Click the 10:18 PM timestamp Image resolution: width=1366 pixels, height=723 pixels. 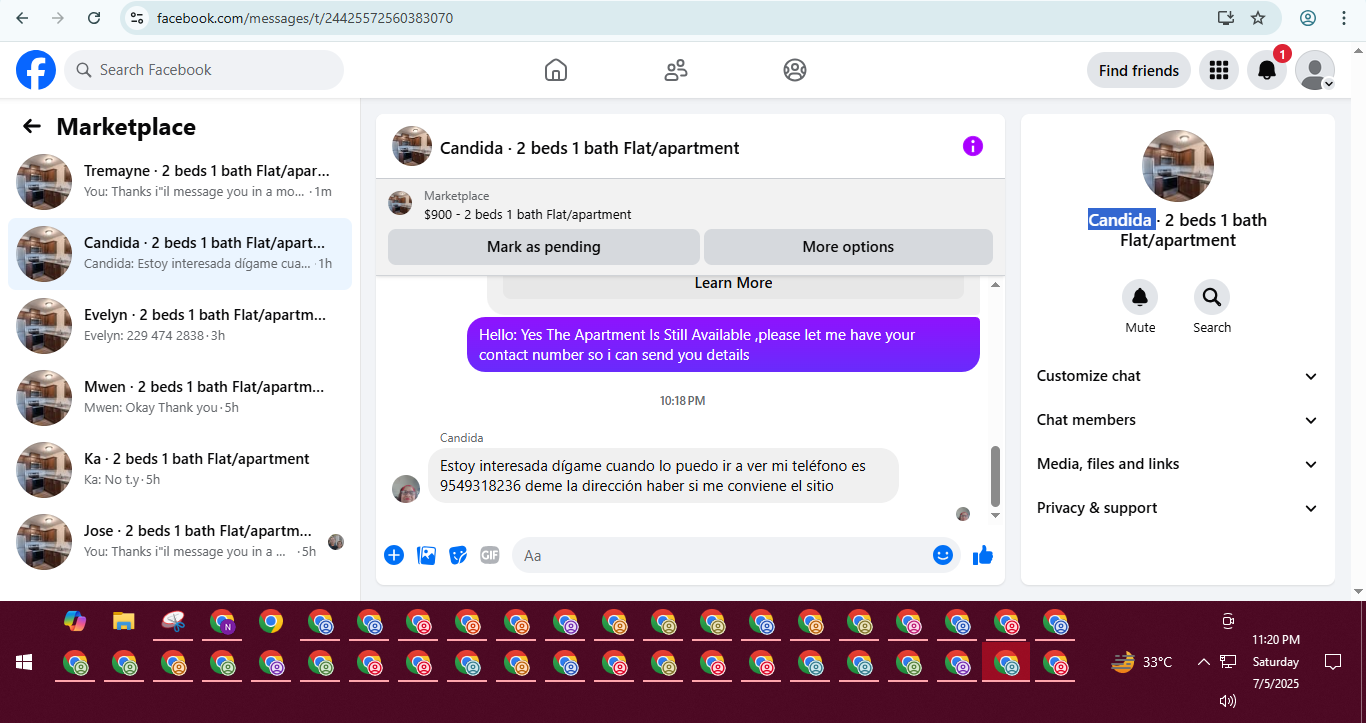coord(682,401)
